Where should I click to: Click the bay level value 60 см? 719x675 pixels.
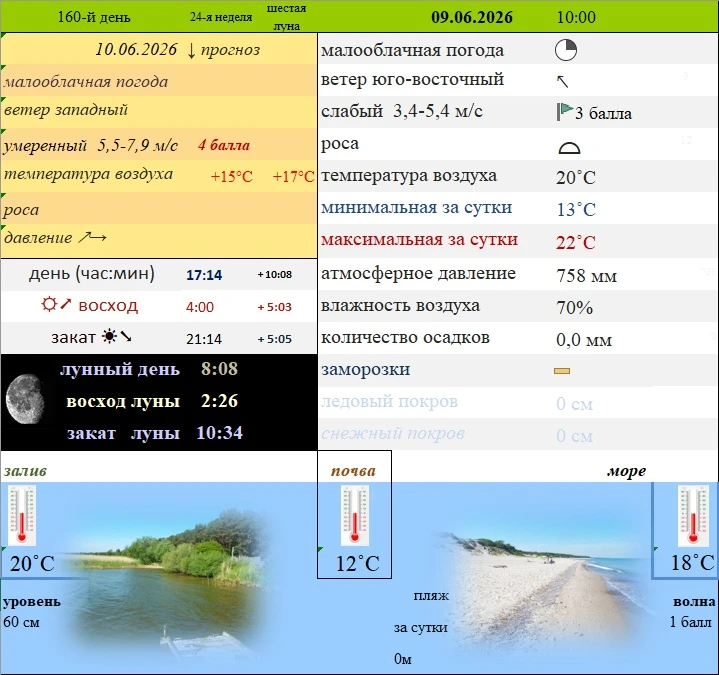point(21,622)
